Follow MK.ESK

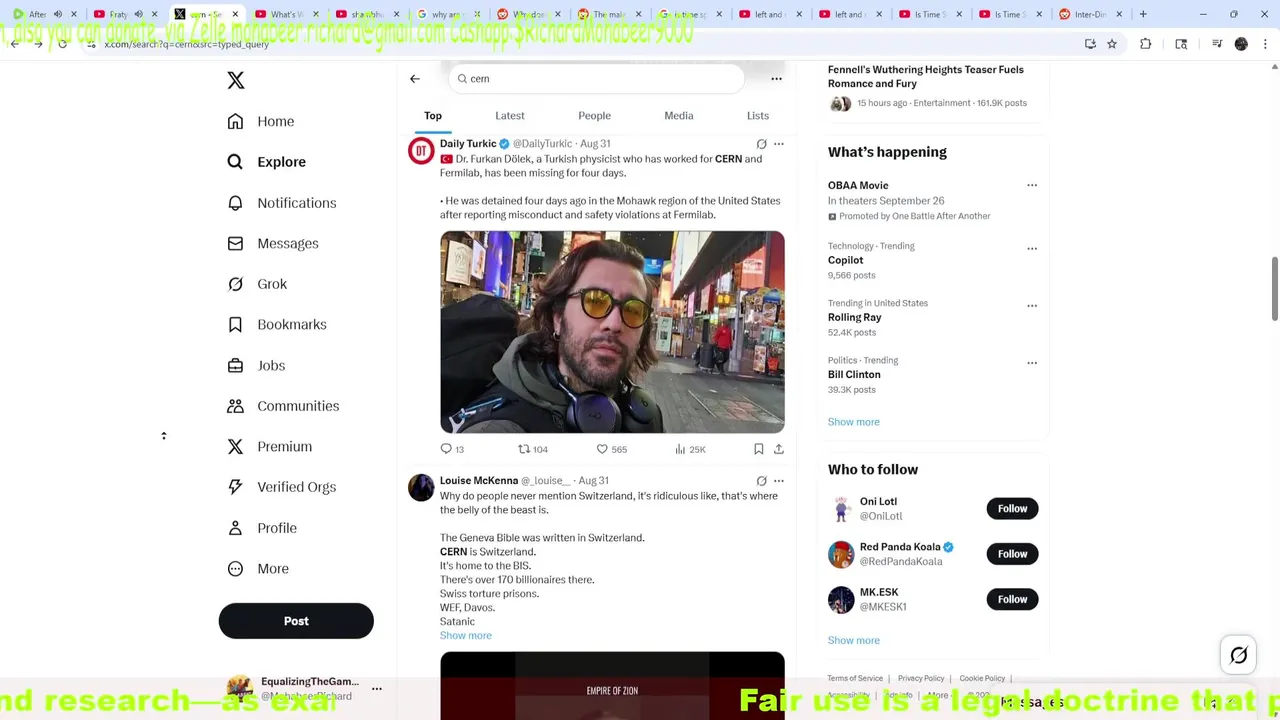tap(1012, 599)
